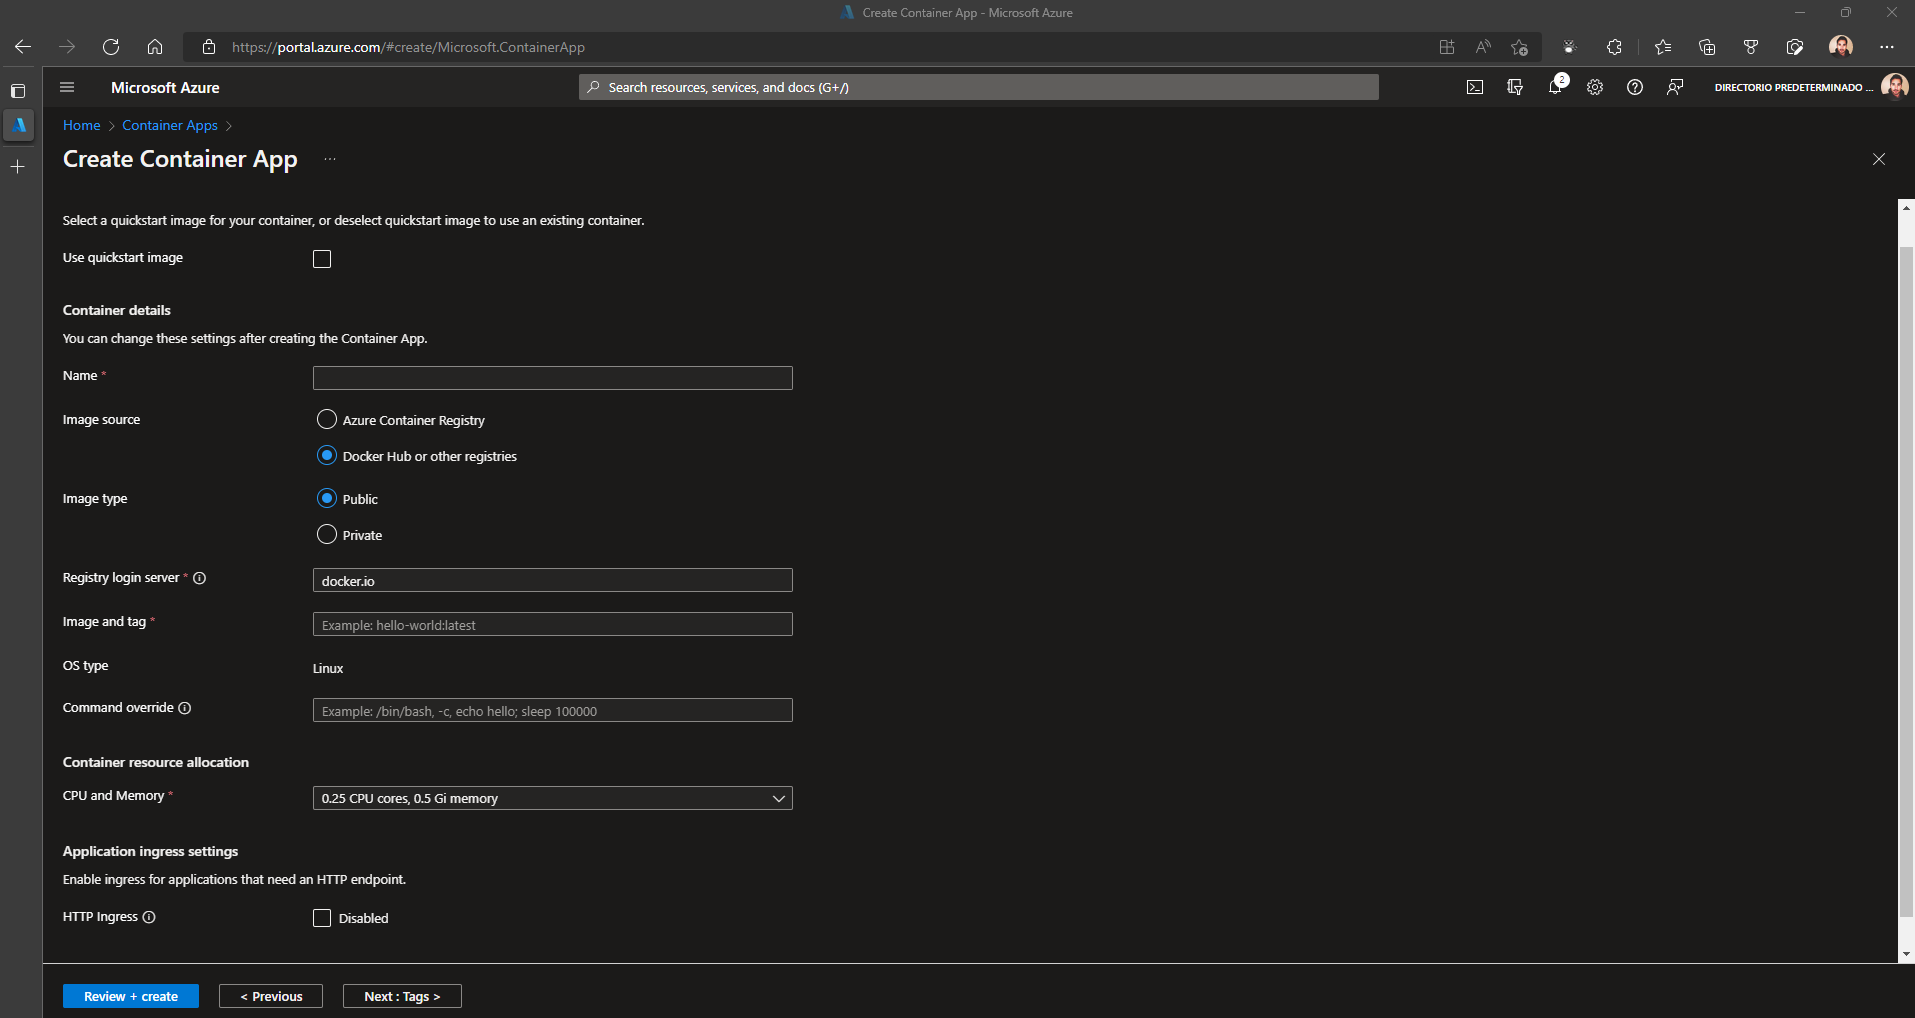
Task: Open the ellipsis menu beside Create Container App
Action: click(x=330, y=158)
